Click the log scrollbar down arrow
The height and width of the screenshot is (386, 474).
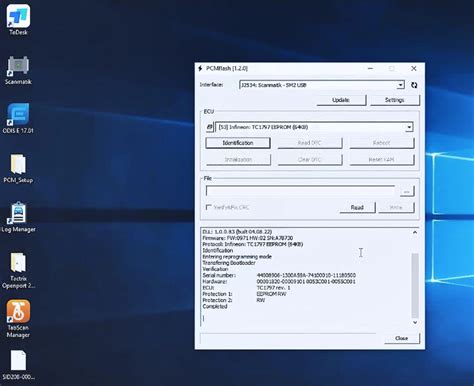click(415, 322)
